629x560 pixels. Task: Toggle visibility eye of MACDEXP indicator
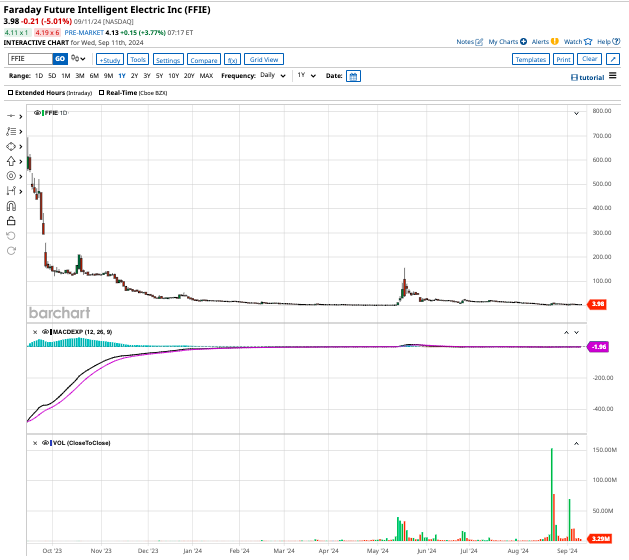[44, 330]
